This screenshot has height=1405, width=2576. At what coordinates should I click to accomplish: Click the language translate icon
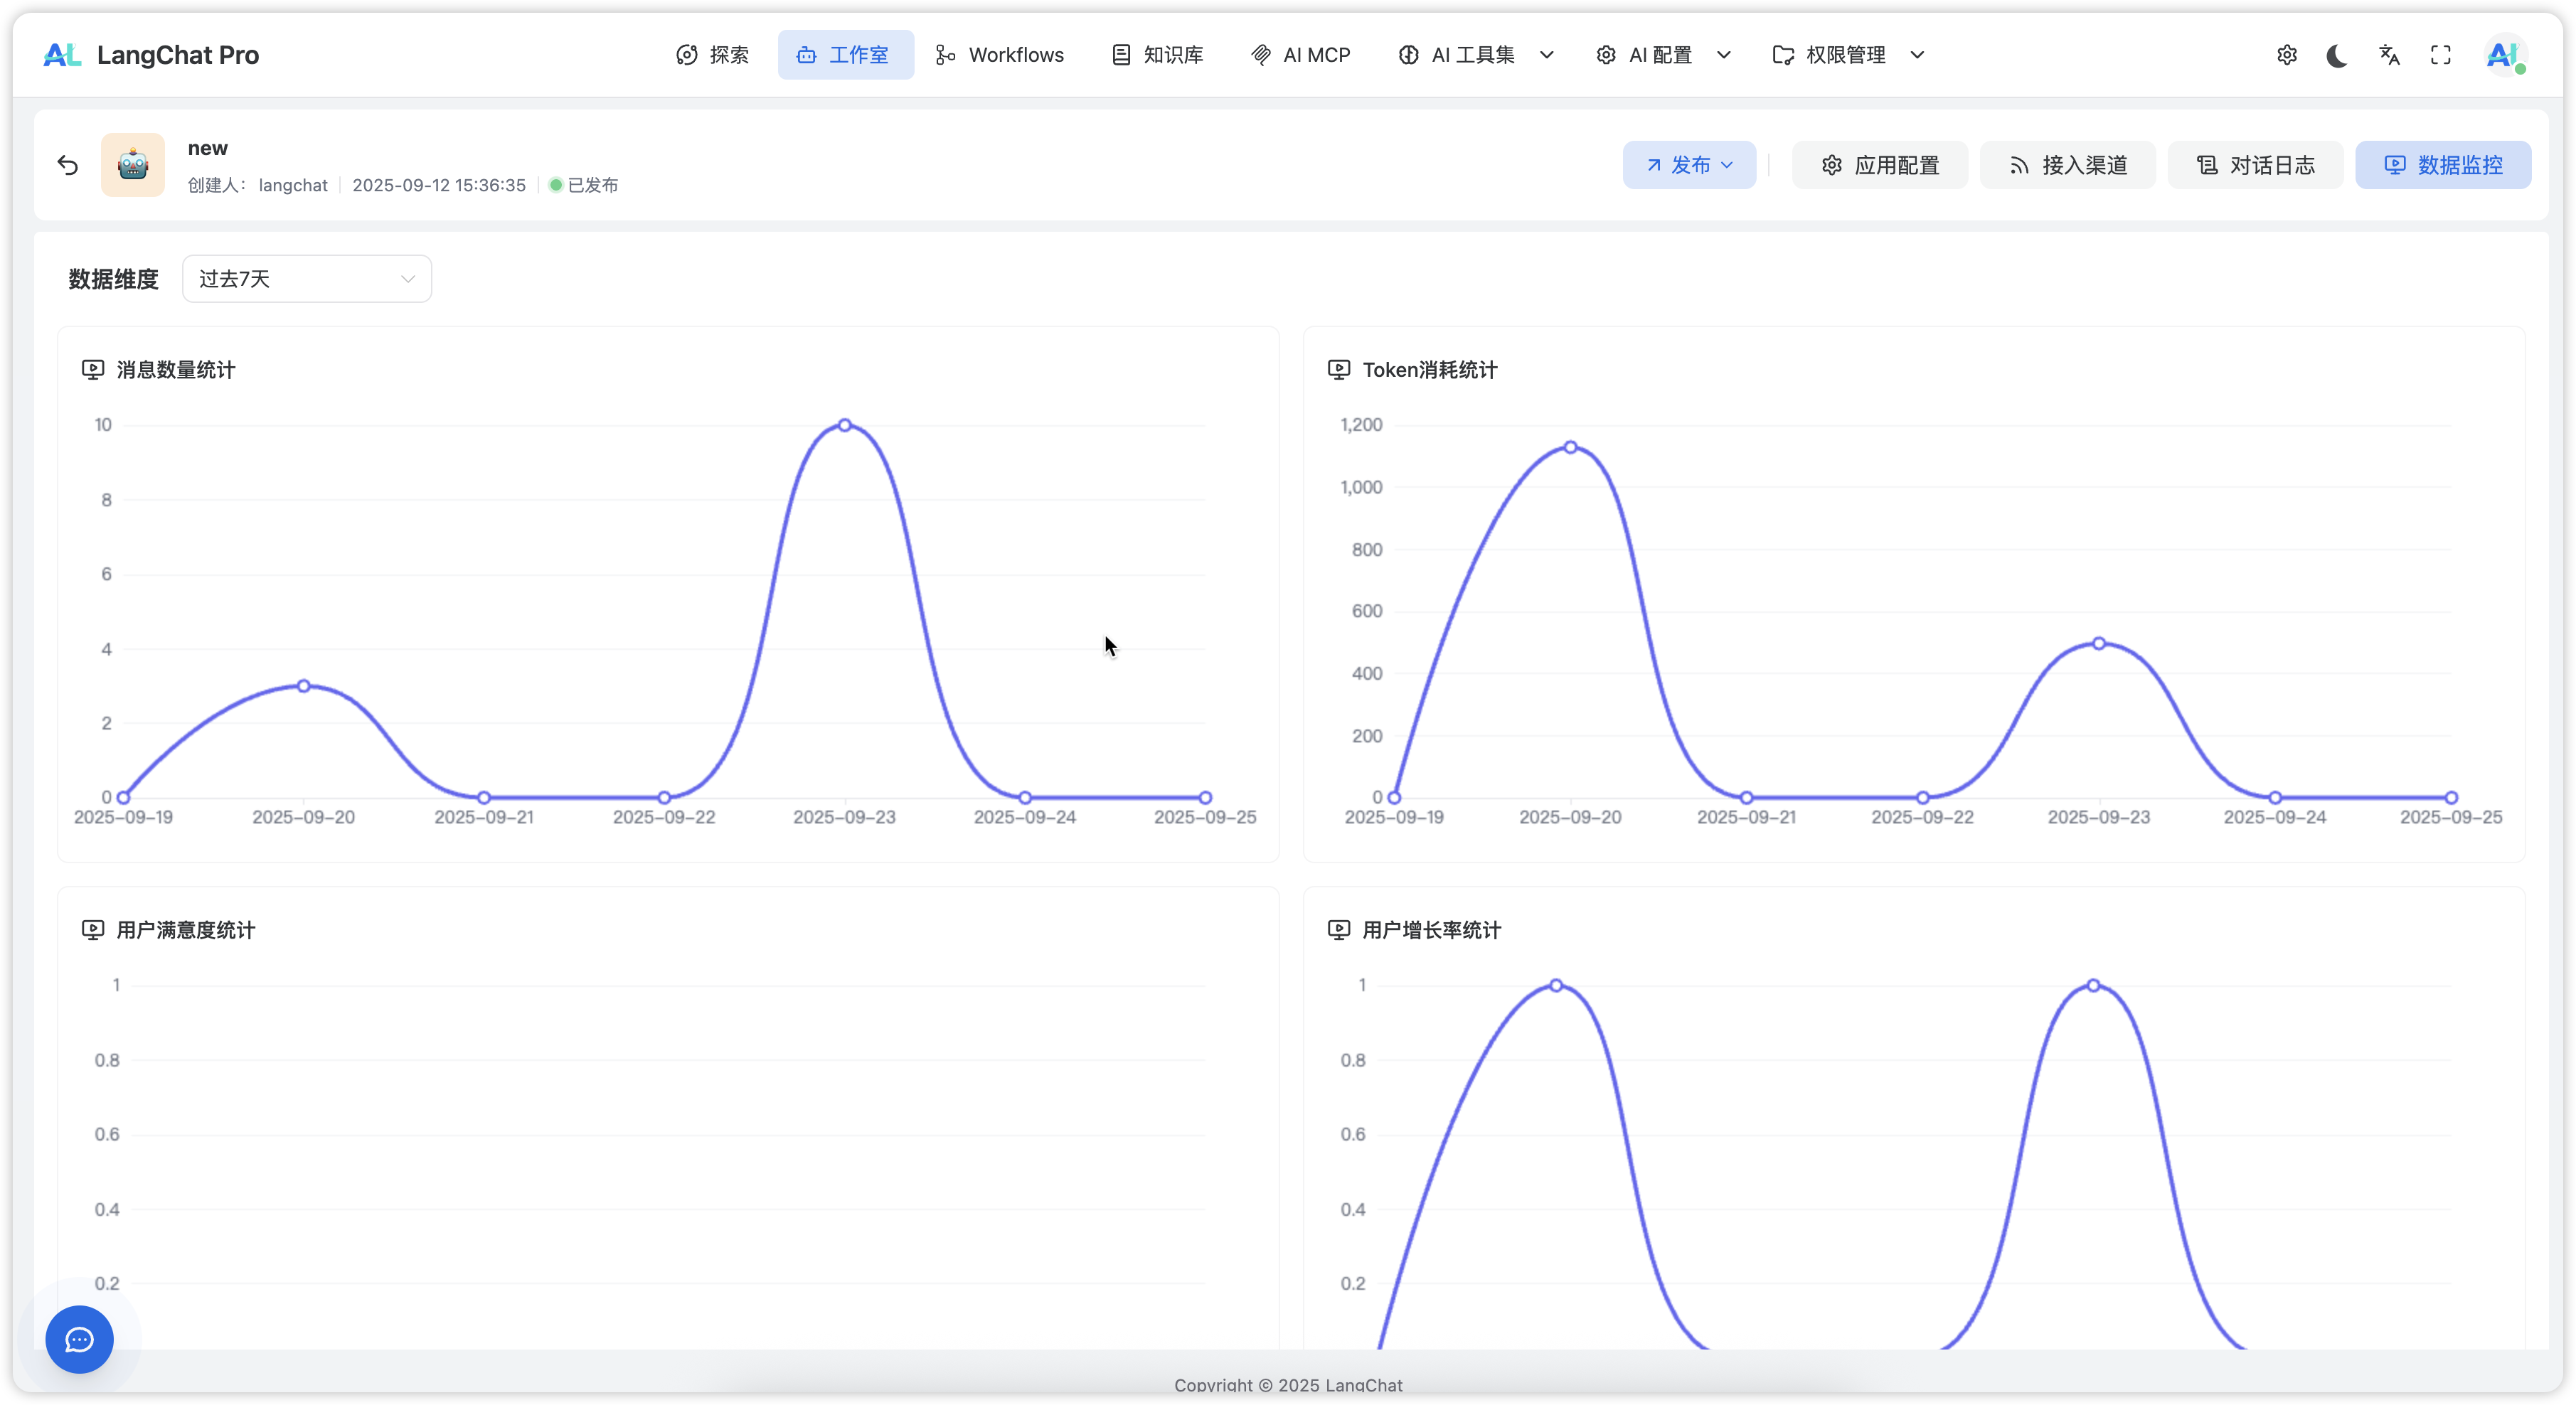tap(2389, 55)
